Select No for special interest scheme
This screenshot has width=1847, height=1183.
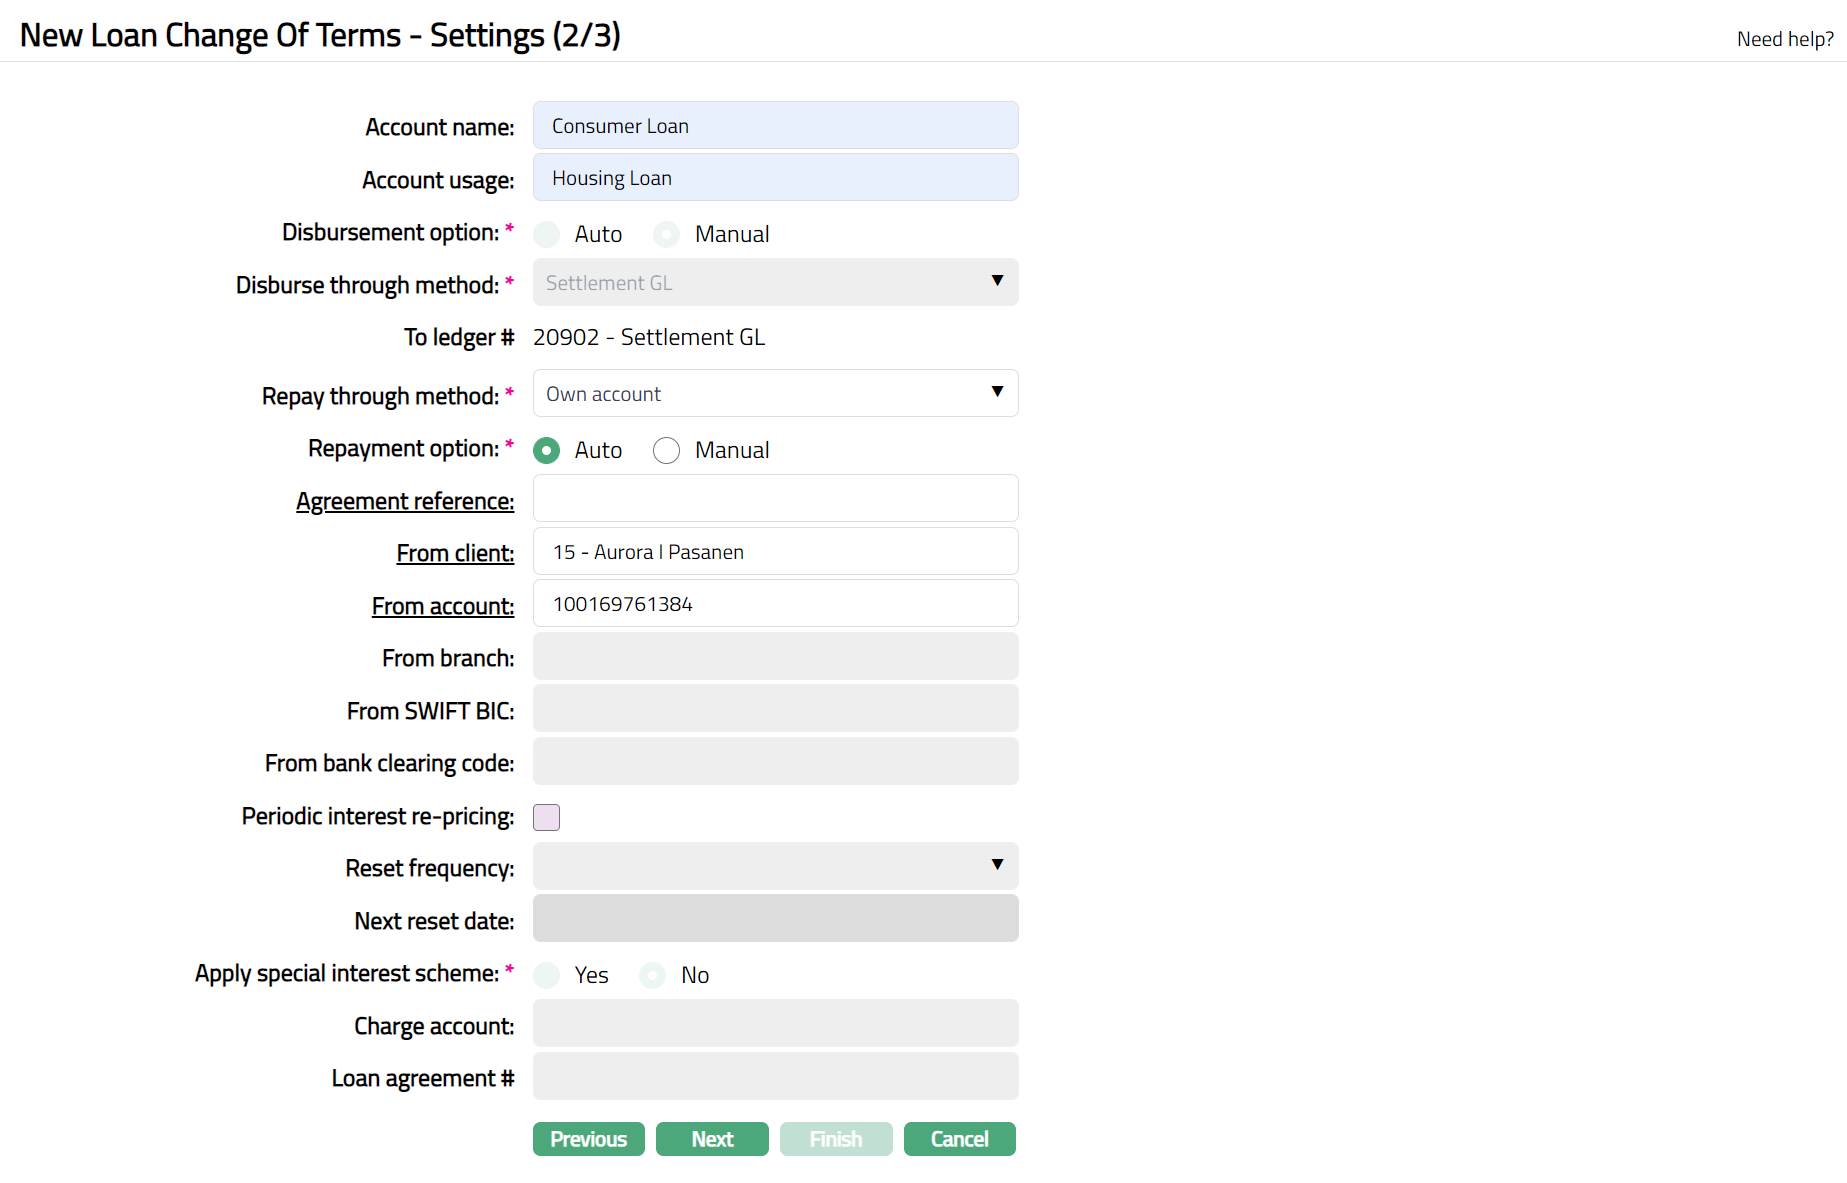pyautogui.click(x=653, y=975)
